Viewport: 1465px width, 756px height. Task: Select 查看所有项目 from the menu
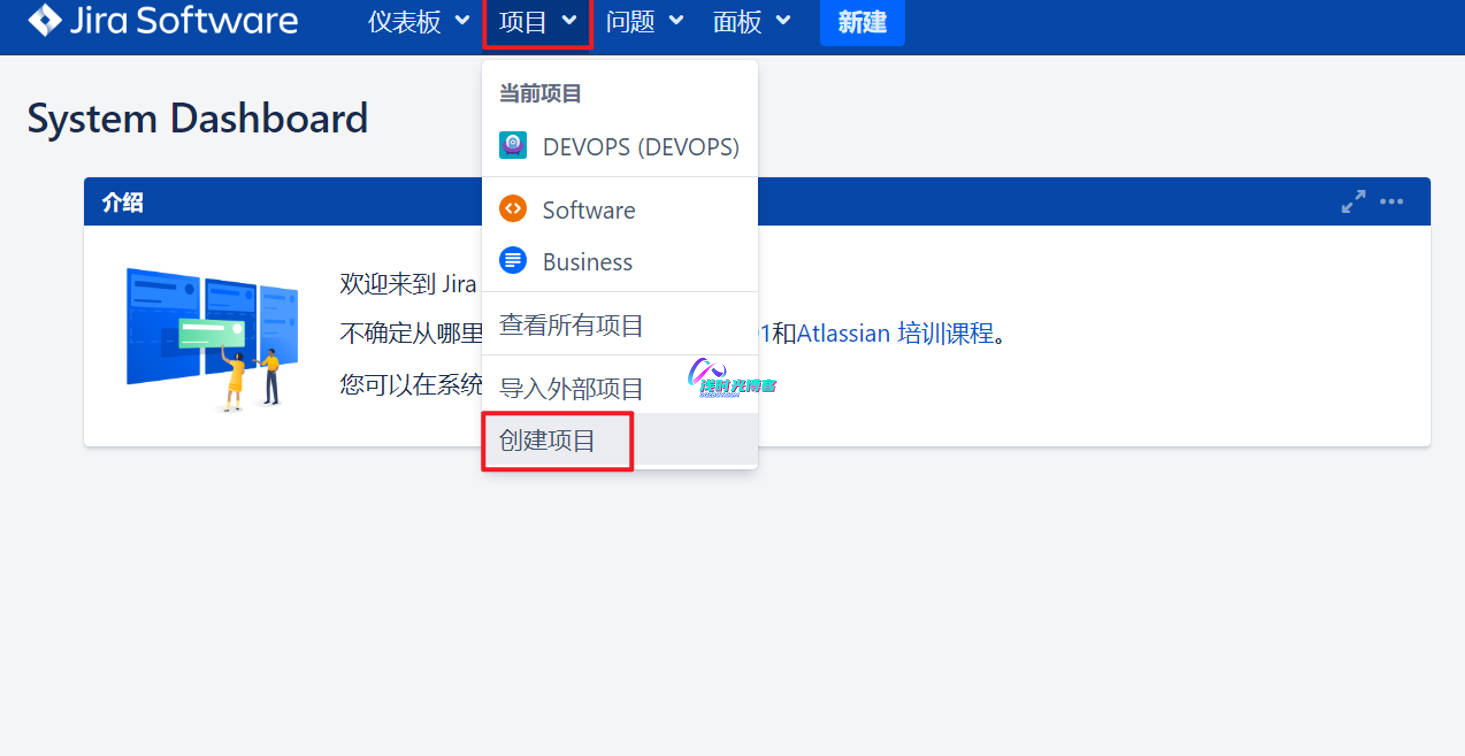tap(571, 325)
